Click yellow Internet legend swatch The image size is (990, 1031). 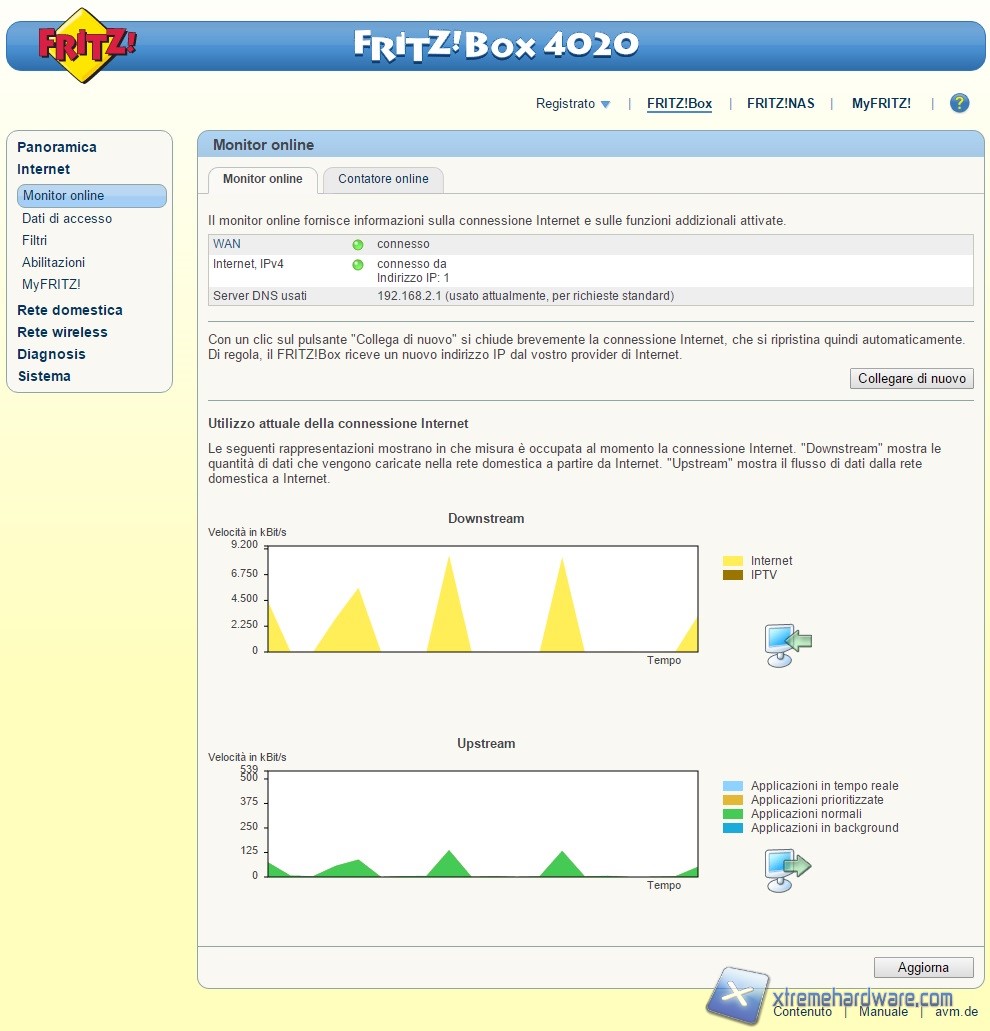click(733, 561)
